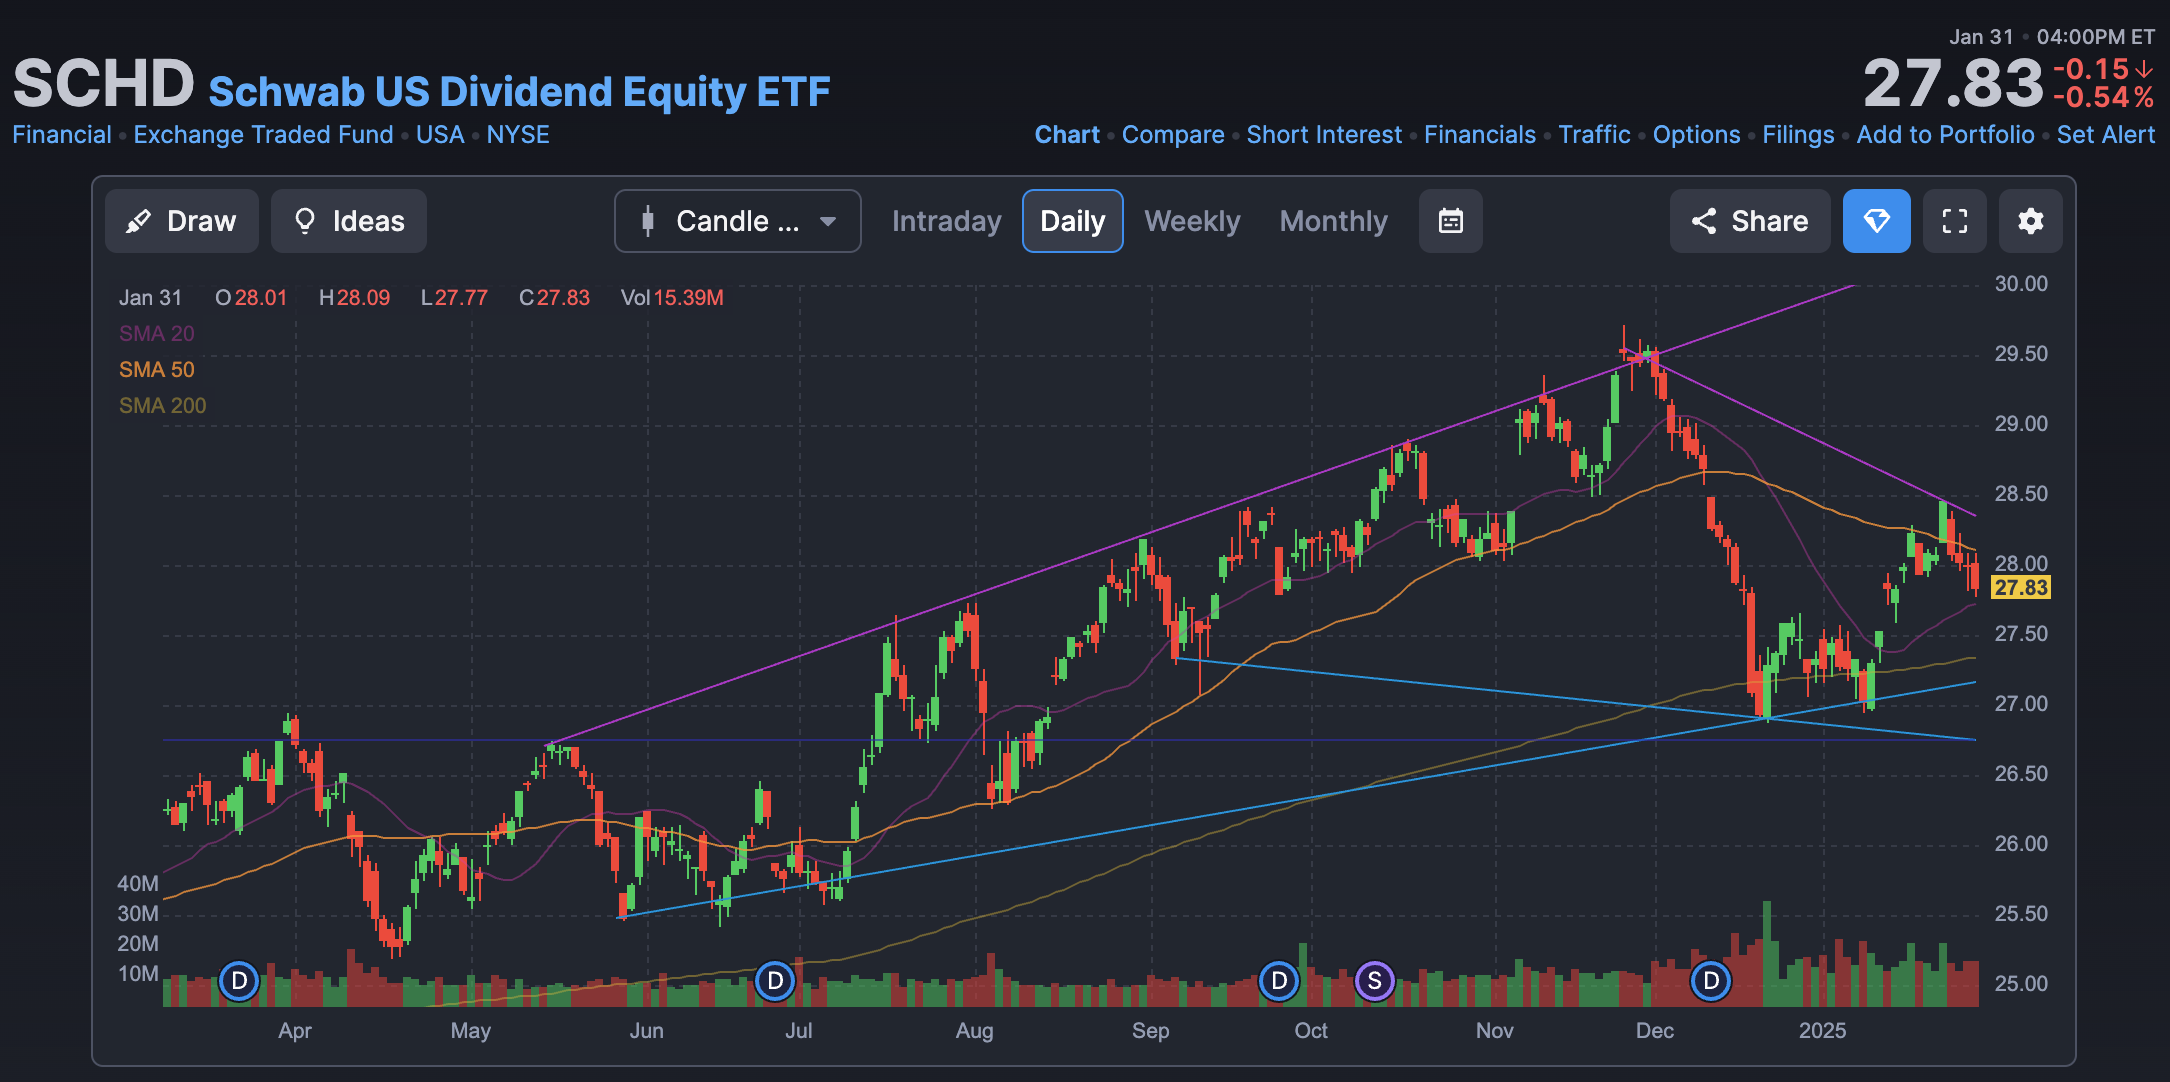The width and height of the screenshot is (2170, 1082).
Task: Click the SCHD ticker symbol
Action: [x=103, y=83]
